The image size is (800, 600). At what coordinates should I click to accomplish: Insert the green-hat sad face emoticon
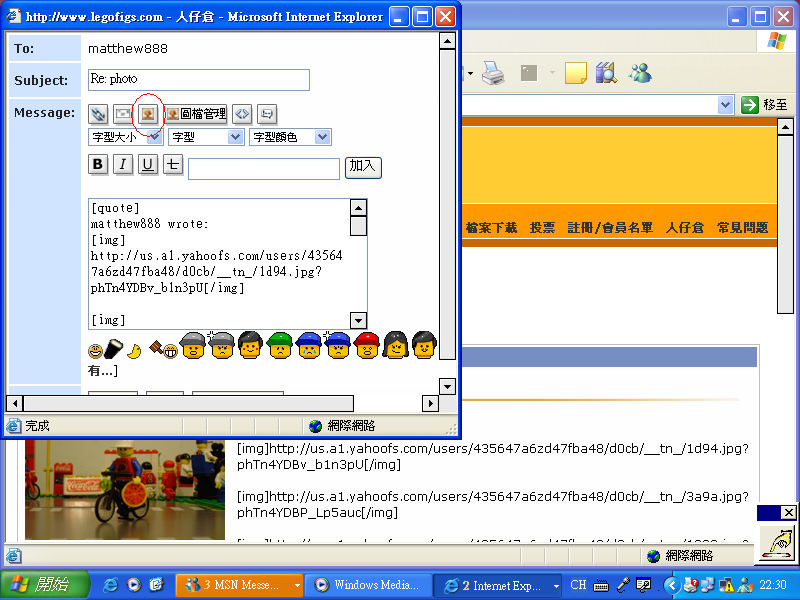coord(280,349)
